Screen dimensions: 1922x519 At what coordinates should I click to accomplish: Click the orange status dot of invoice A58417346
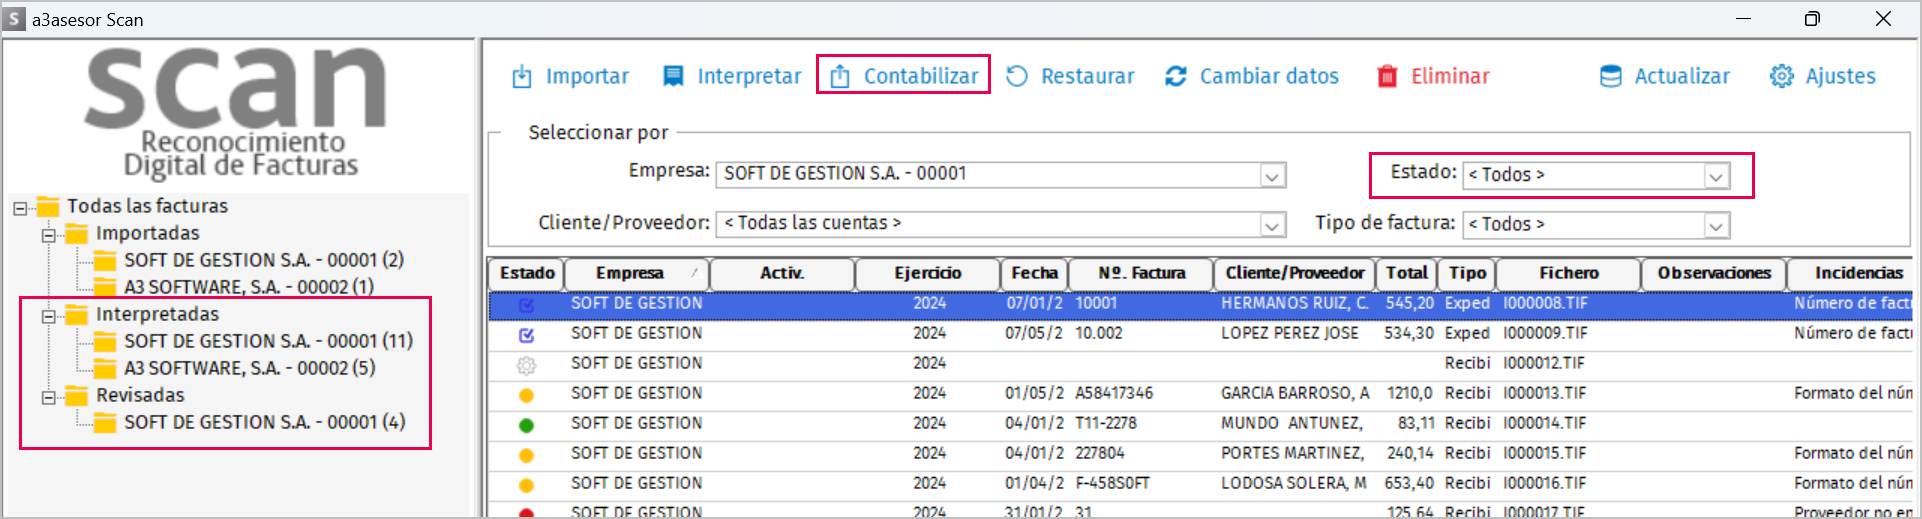[527, 395]
